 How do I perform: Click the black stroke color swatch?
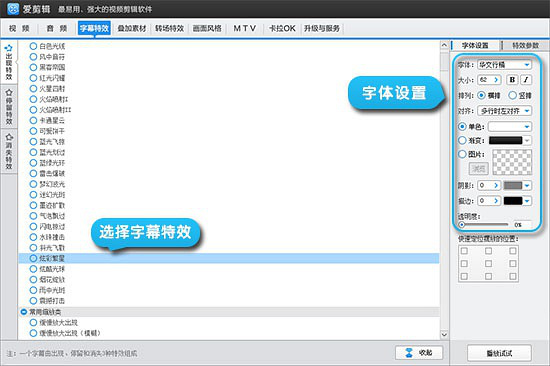coord(513,201)
